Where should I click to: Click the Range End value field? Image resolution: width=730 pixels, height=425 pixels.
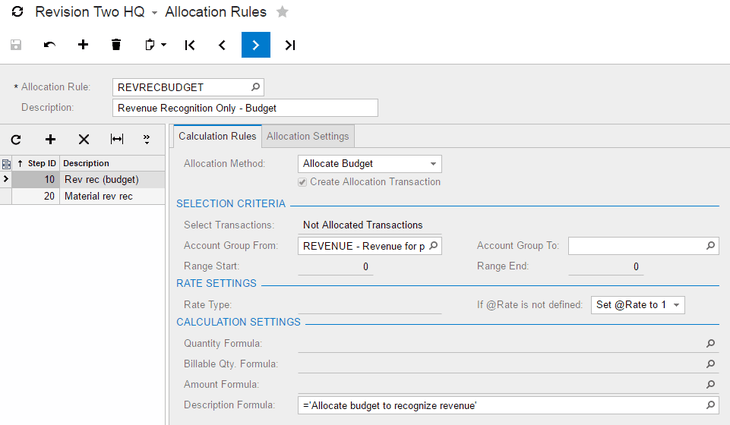click(606, 266)
